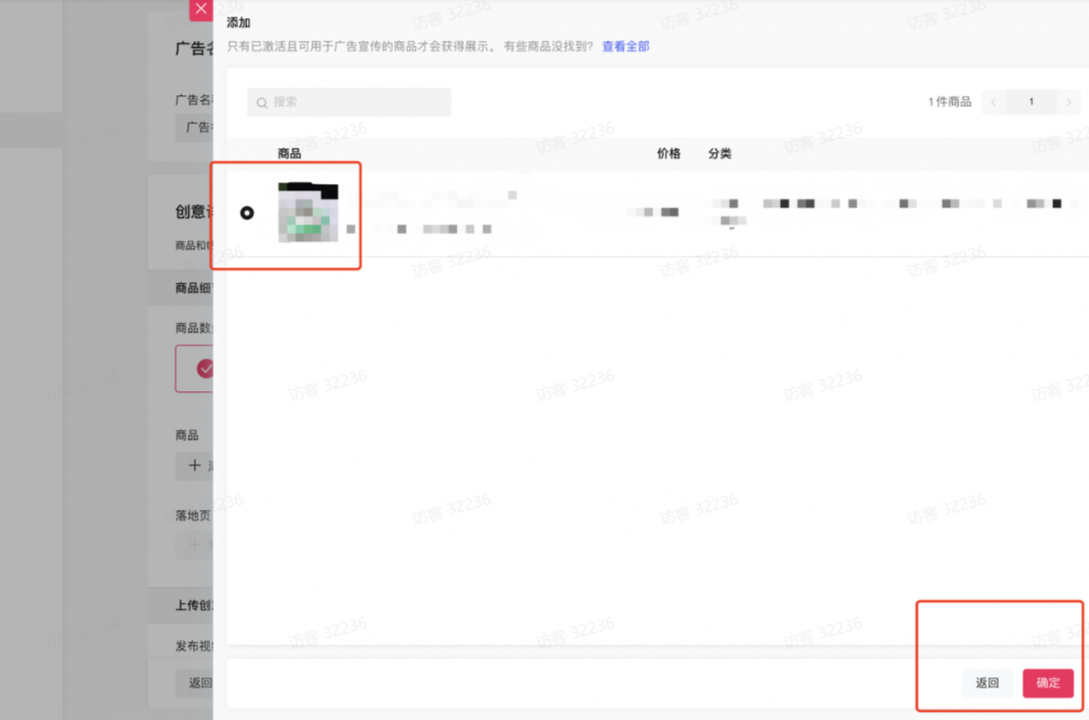The height and width of the screenshot is (720, 1089).
Task: Click the 返回 button in the dialog footer
Action: tap(987, 683)
